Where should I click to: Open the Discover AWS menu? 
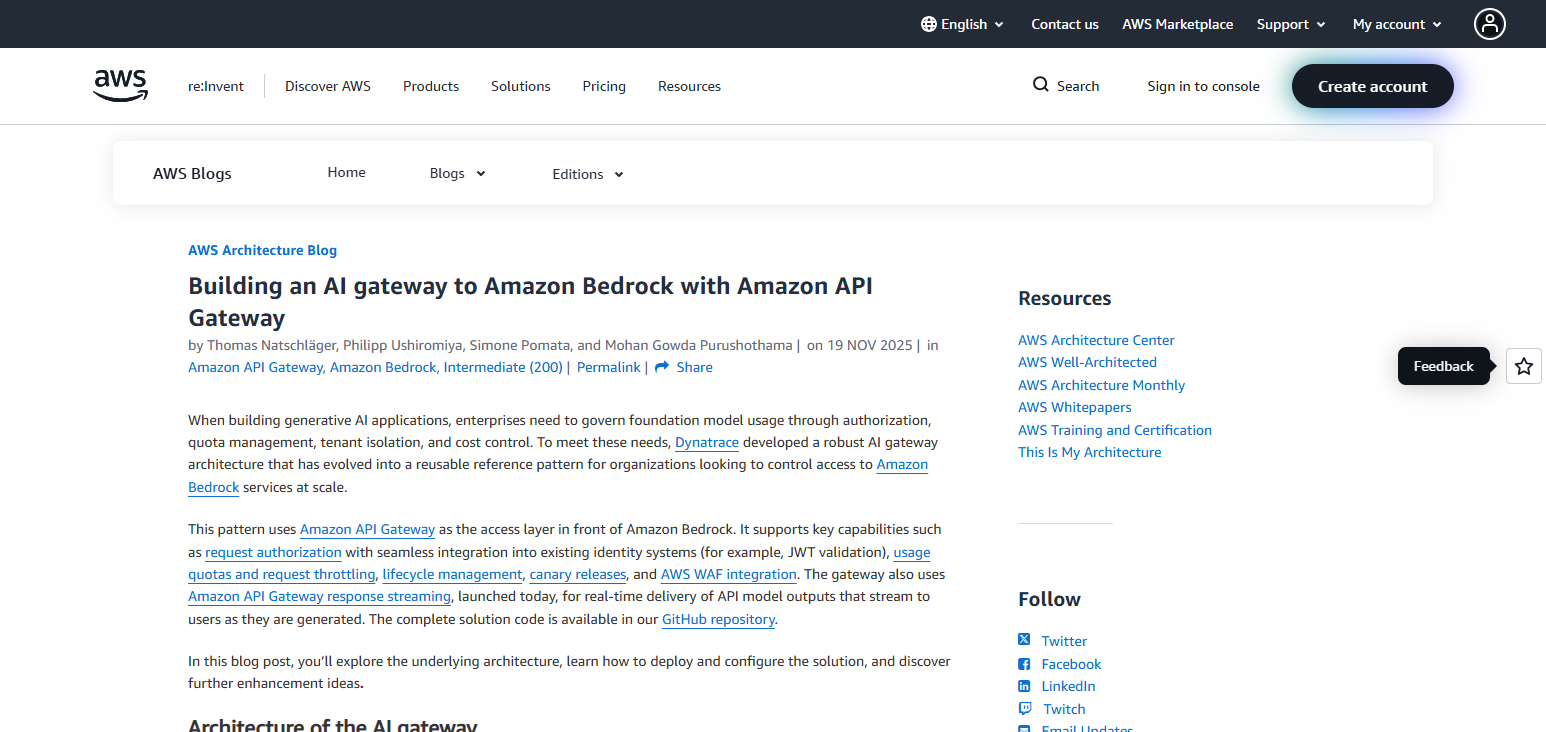[328, 86]
